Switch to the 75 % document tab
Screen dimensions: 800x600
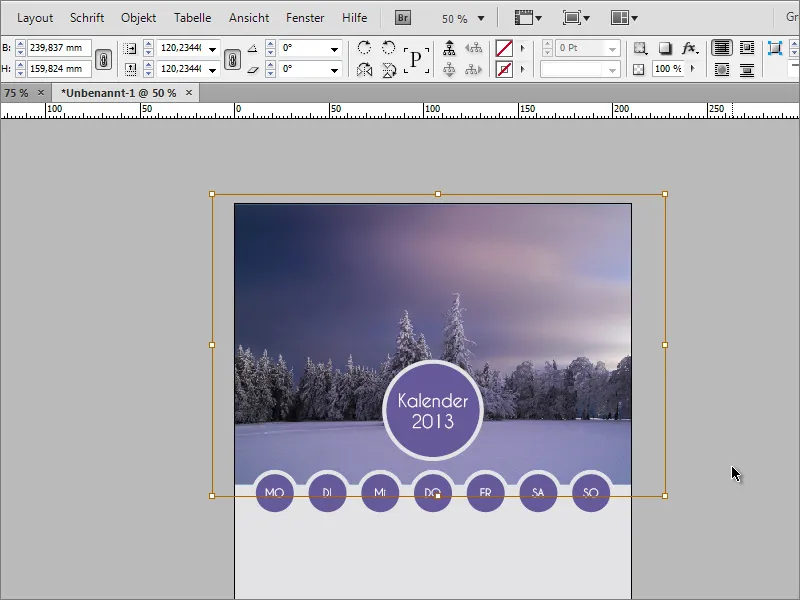click(x=16, y=93)
